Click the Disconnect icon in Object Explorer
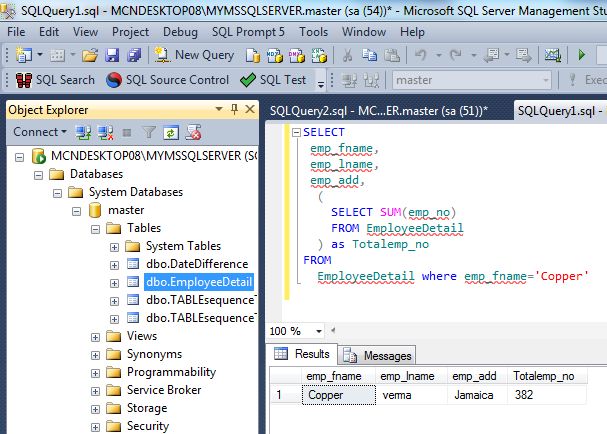The height and width of the screenshot is (434, 607). tap(105, 132)
